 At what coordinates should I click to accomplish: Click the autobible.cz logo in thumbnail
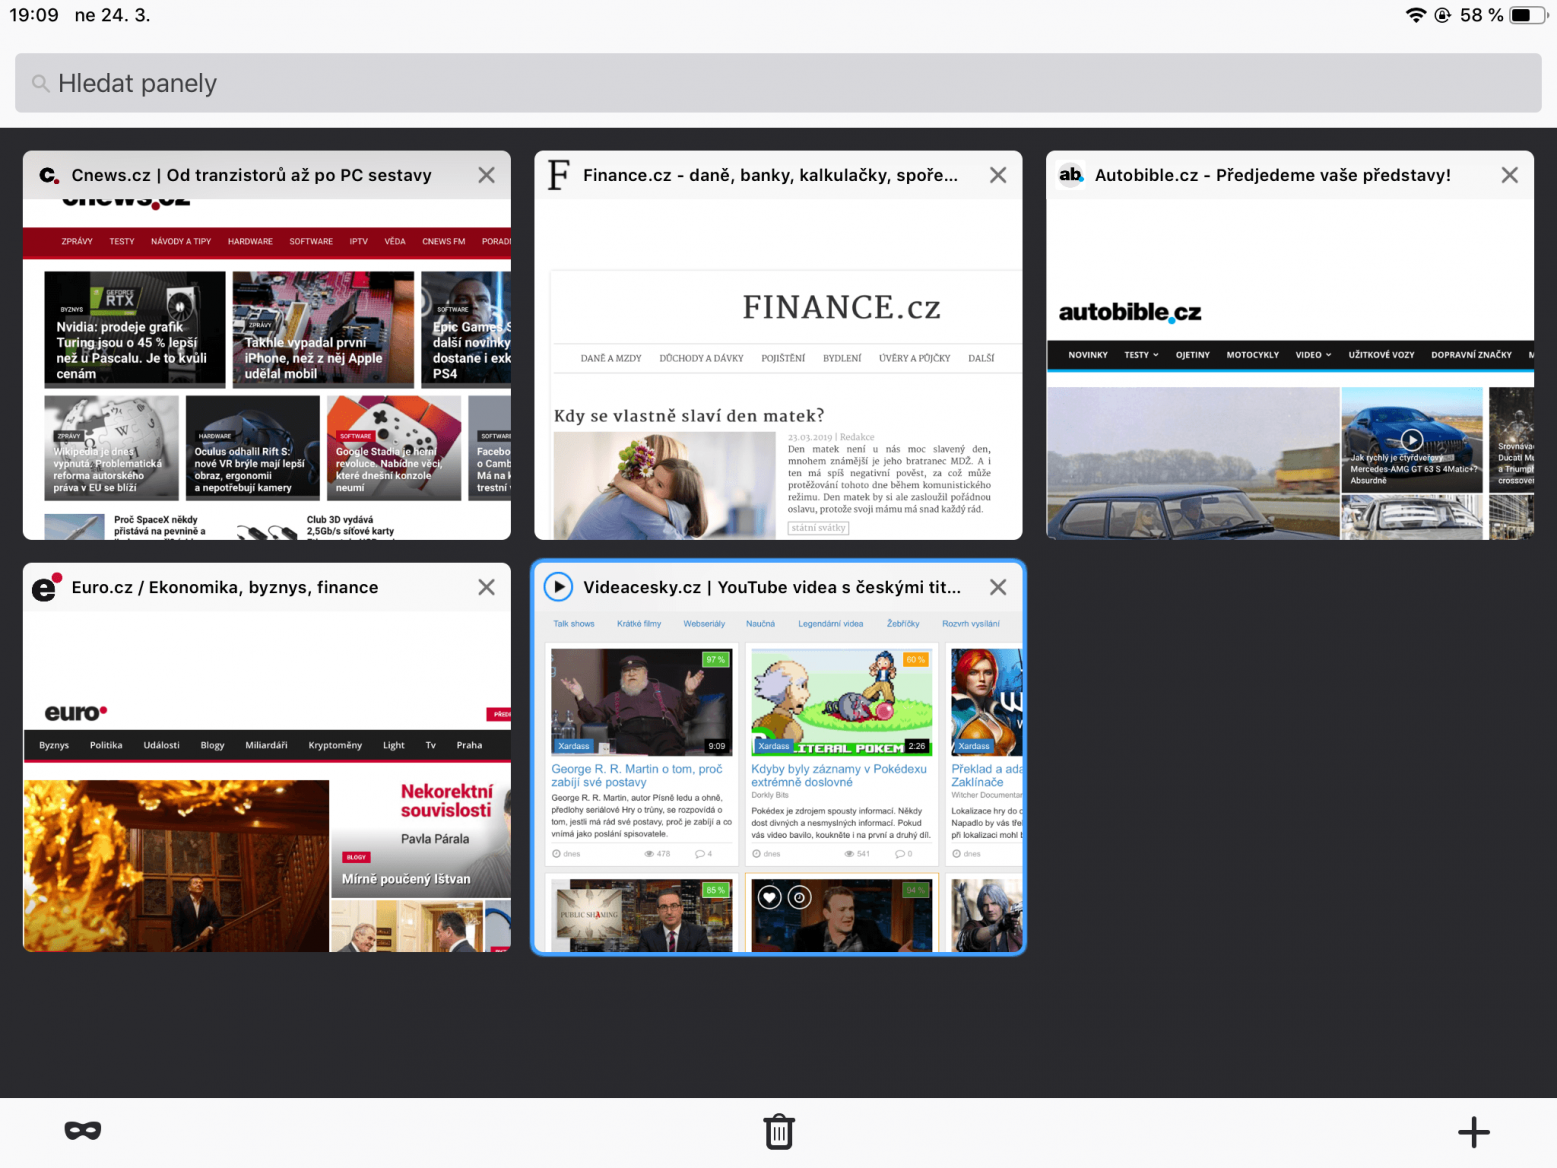click(1130, 312)
